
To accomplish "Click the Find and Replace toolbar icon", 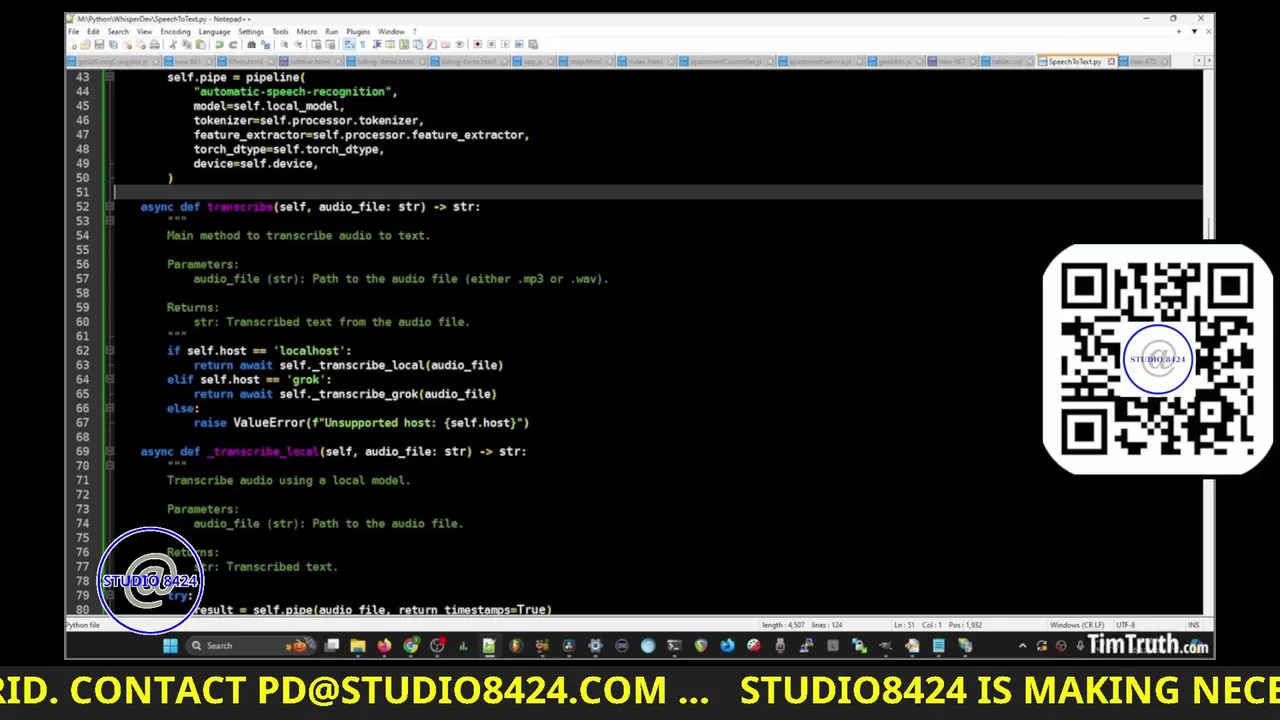I will (266, 44).
